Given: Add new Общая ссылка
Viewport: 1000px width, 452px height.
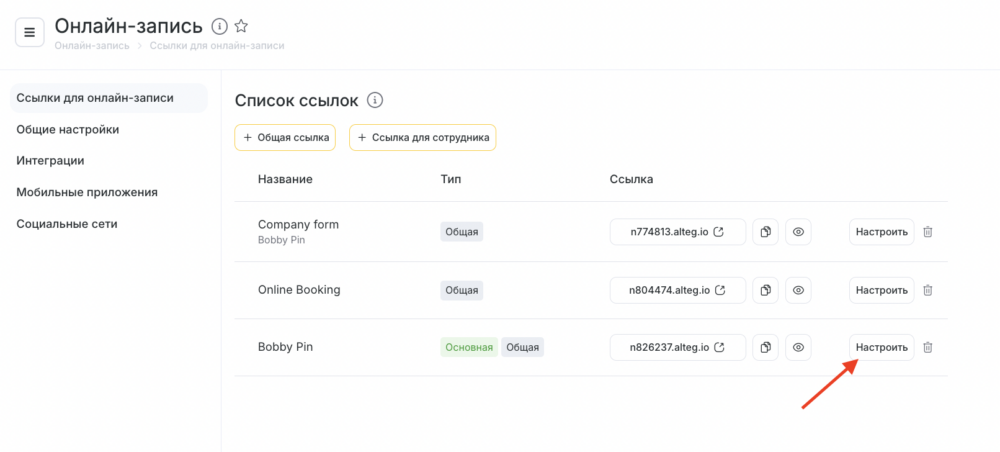Looking at the screenshot, I should (285, 138).
